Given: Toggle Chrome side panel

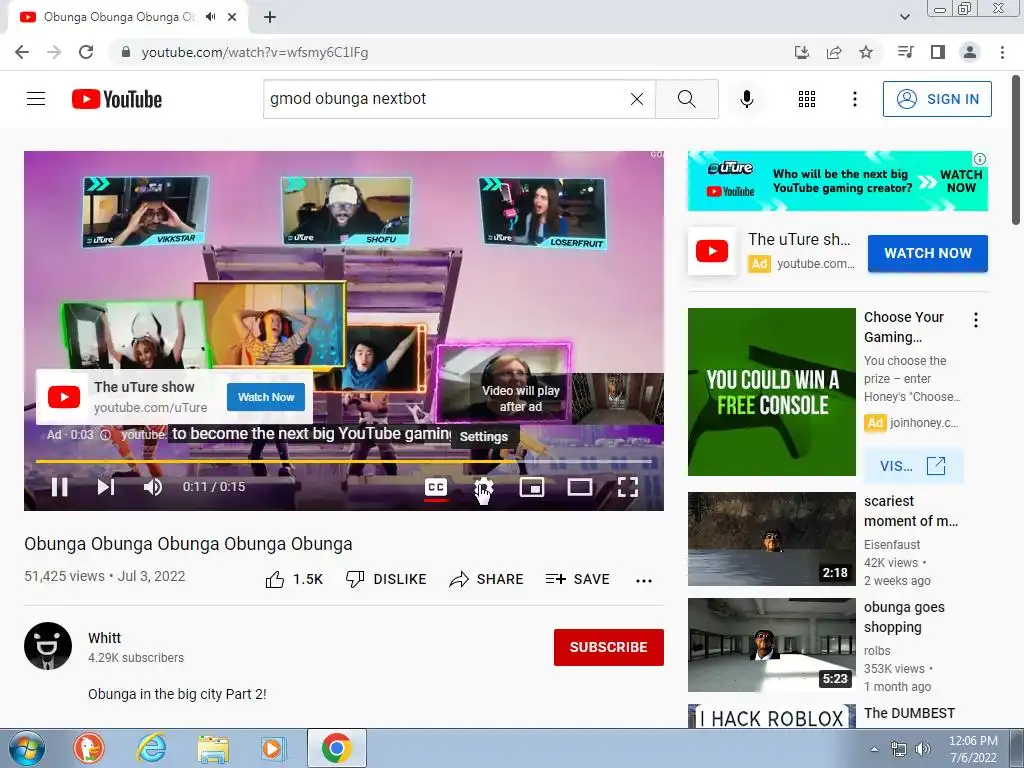Looking at the screenshot, I should (938, 52).
